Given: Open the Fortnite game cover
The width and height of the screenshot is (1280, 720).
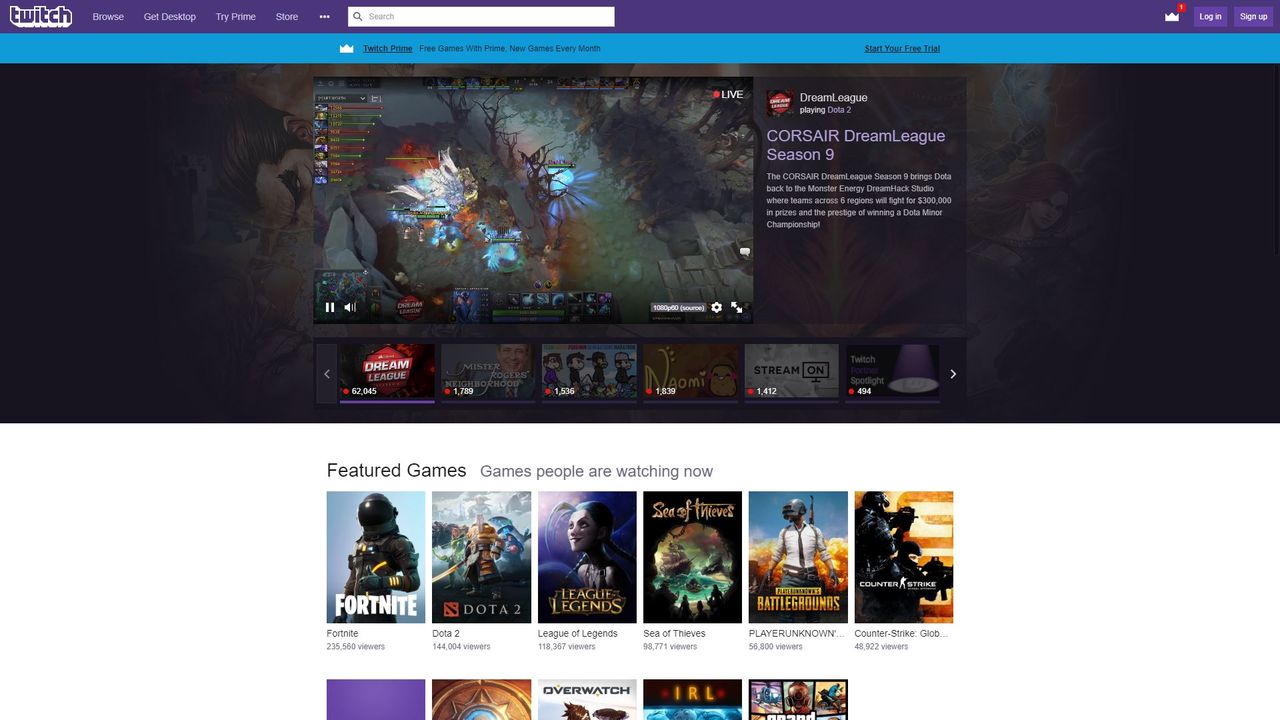Looking at the screenshot, I should 376,557.
